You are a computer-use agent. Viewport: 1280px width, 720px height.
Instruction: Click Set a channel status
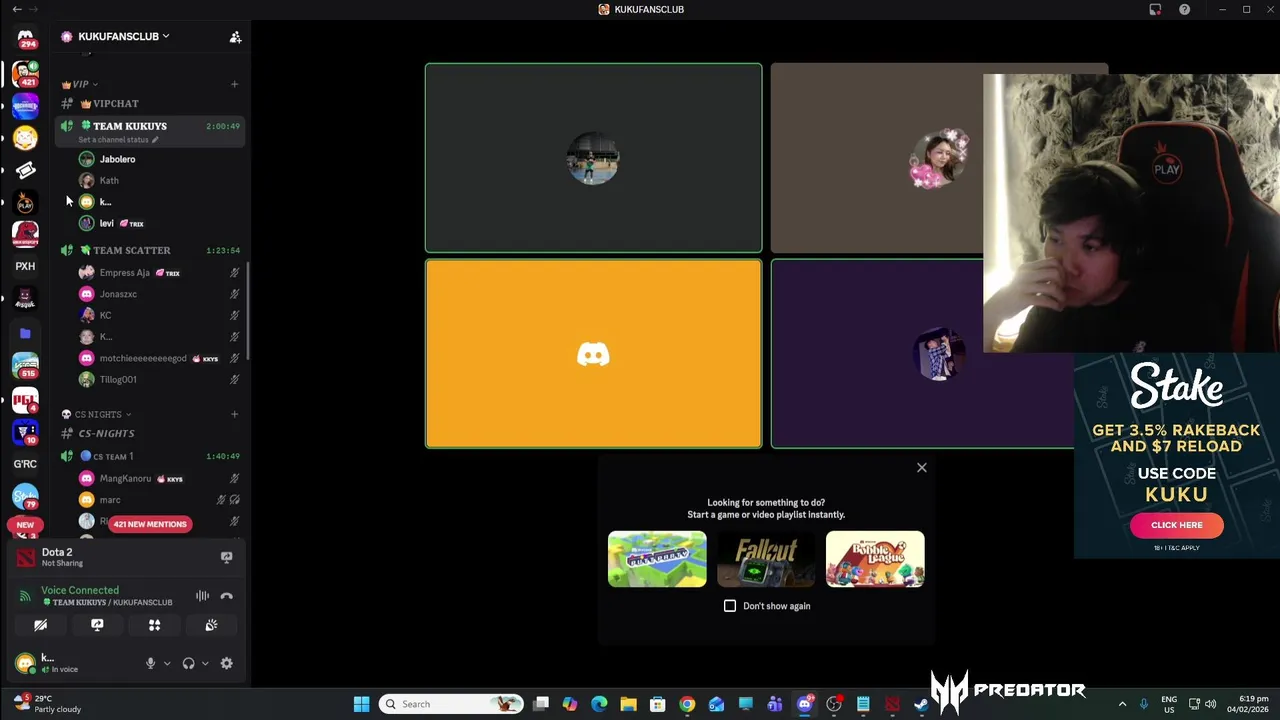pyautogui.click(x=118, y=140)
